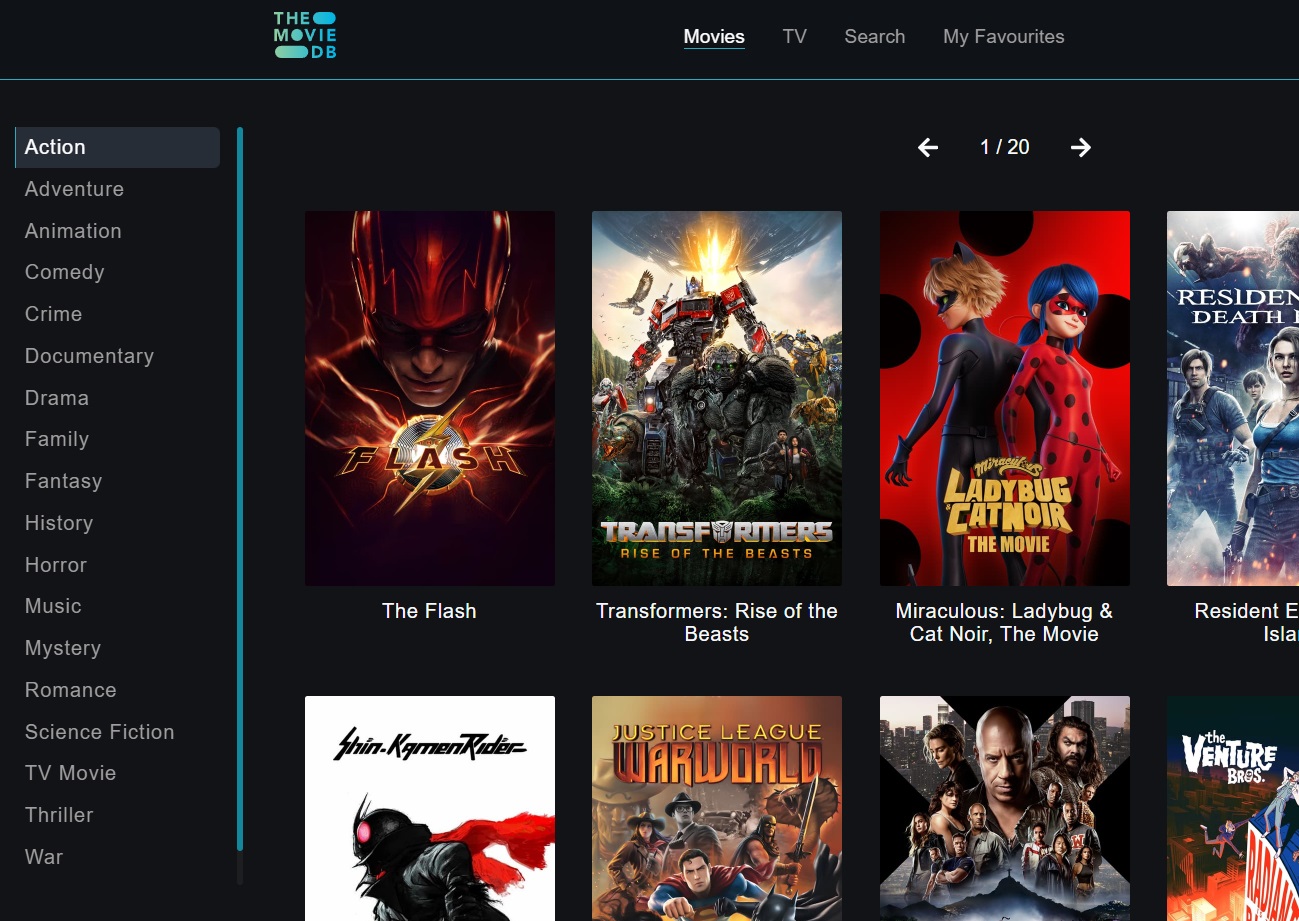Filter by Crime genre
1299x921 pixels.
[x=54, y=314]
